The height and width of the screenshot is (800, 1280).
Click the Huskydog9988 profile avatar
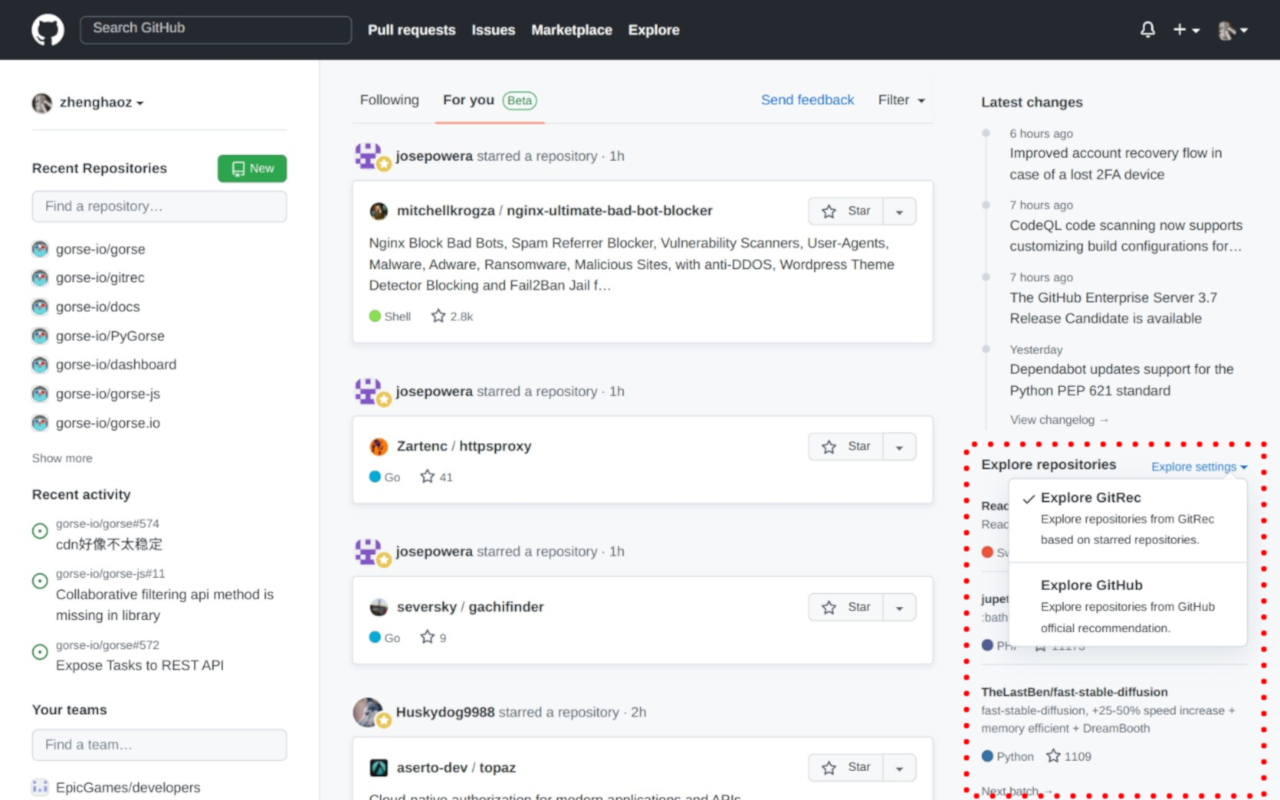(368, 712)
